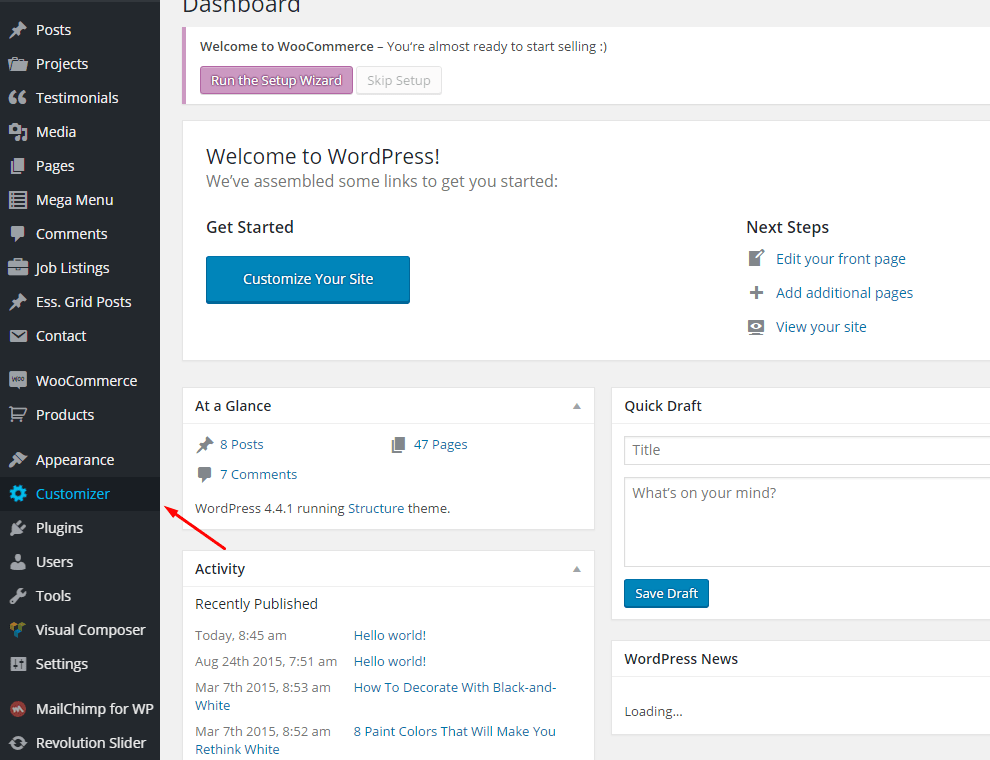The height and width of the screenshot is (760, 990).
Task: Click the Appearance paintbrush icon
Action: click(18, 460)
